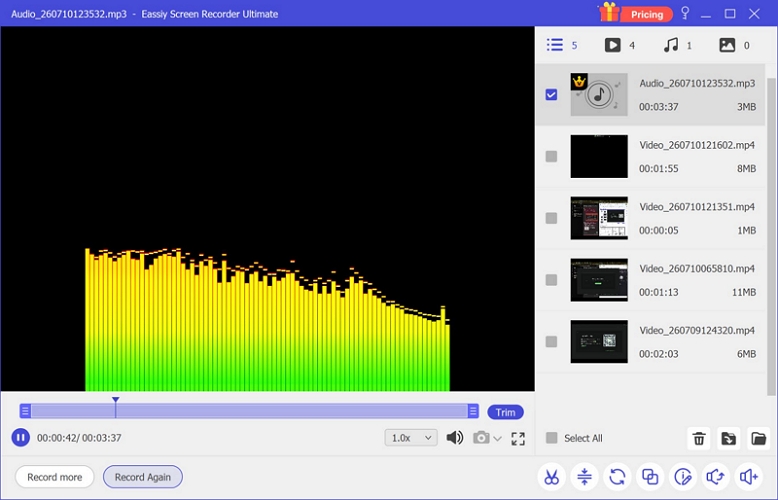Click the Trim button
This screenshot has width=778, height=500.
coord(505,412)
